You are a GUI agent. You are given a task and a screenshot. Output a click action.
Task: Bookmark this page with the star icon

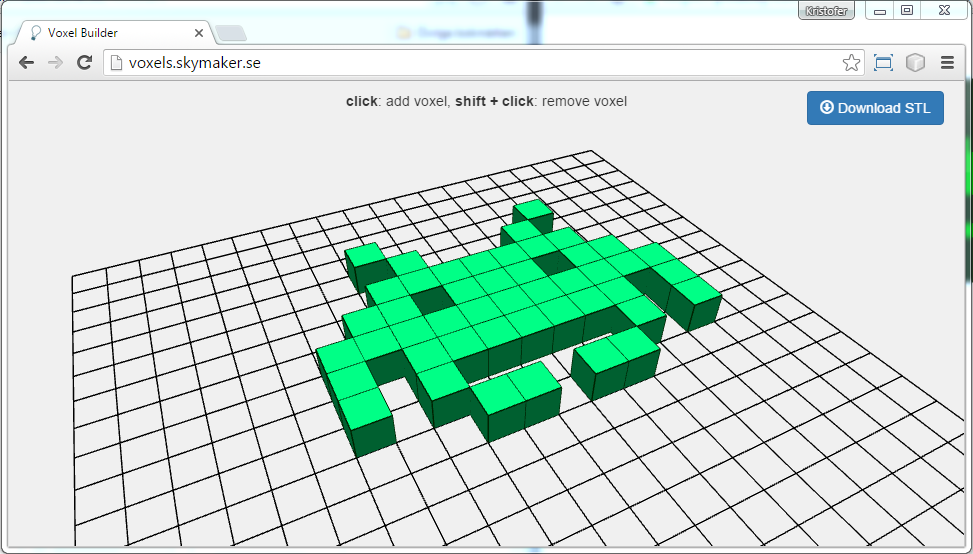tap(851, 63)
